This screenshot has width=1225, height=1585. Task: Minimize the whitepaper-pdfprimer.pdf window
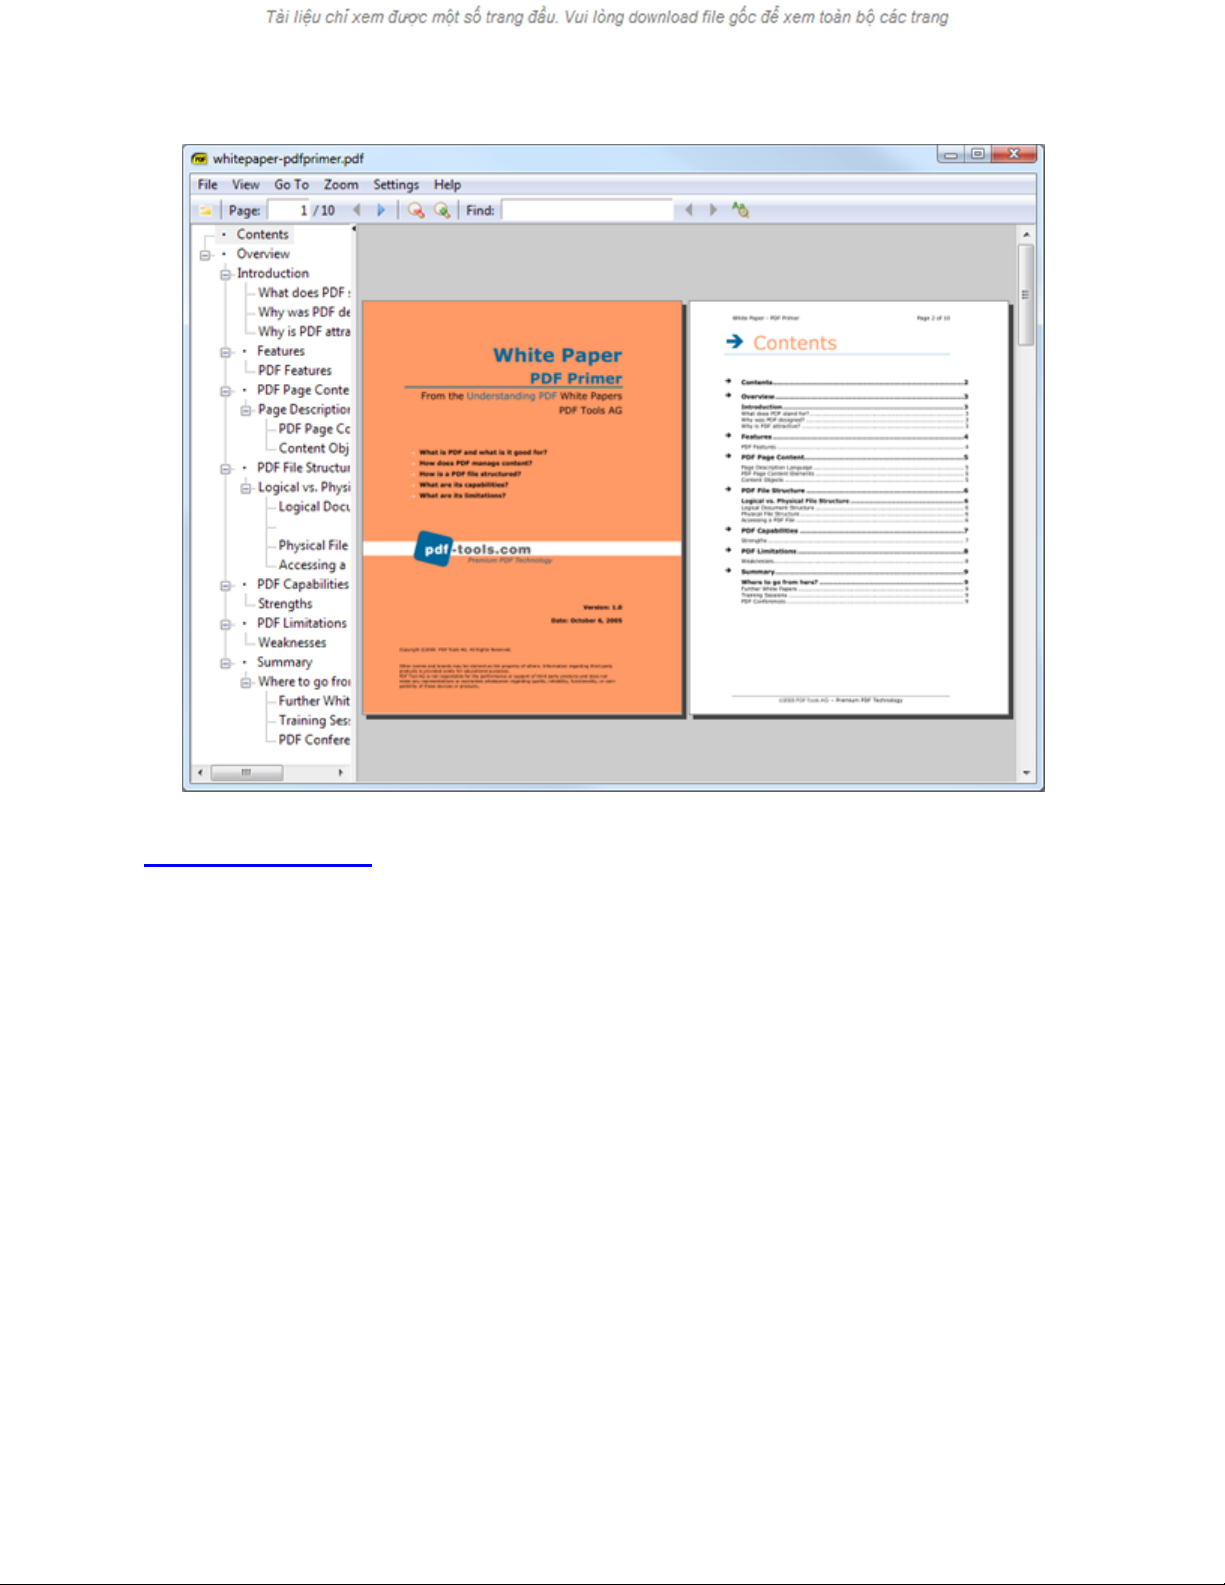[x=950, y=154]
